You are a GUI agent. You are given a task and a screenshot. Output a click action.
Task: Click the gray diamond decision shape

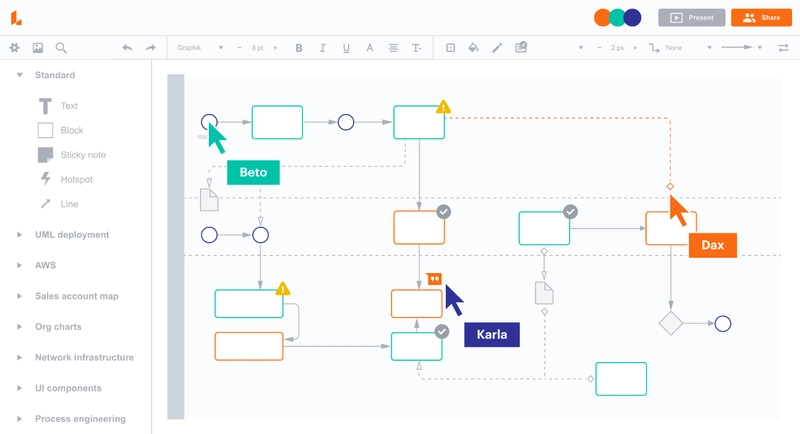point(670,323)
